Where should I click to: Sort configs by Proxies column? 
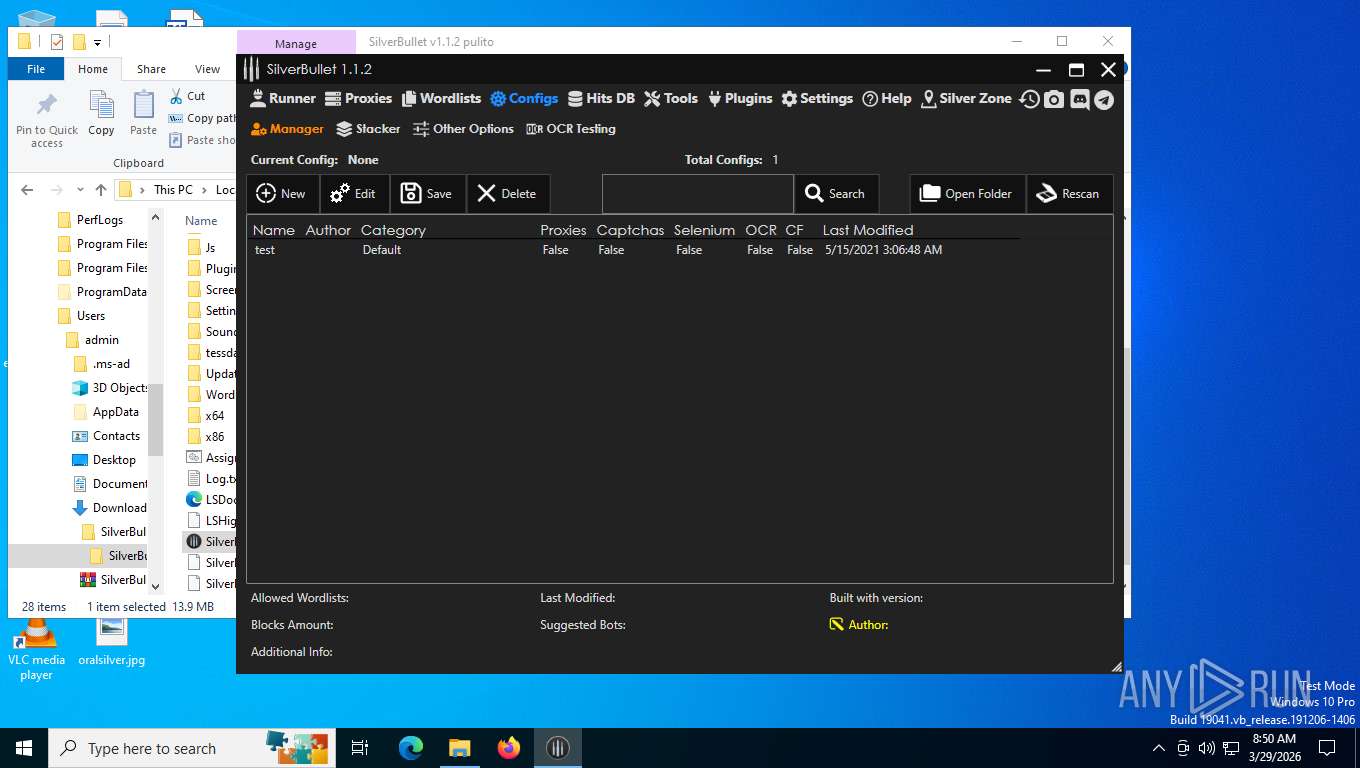(x=563, y=230)
